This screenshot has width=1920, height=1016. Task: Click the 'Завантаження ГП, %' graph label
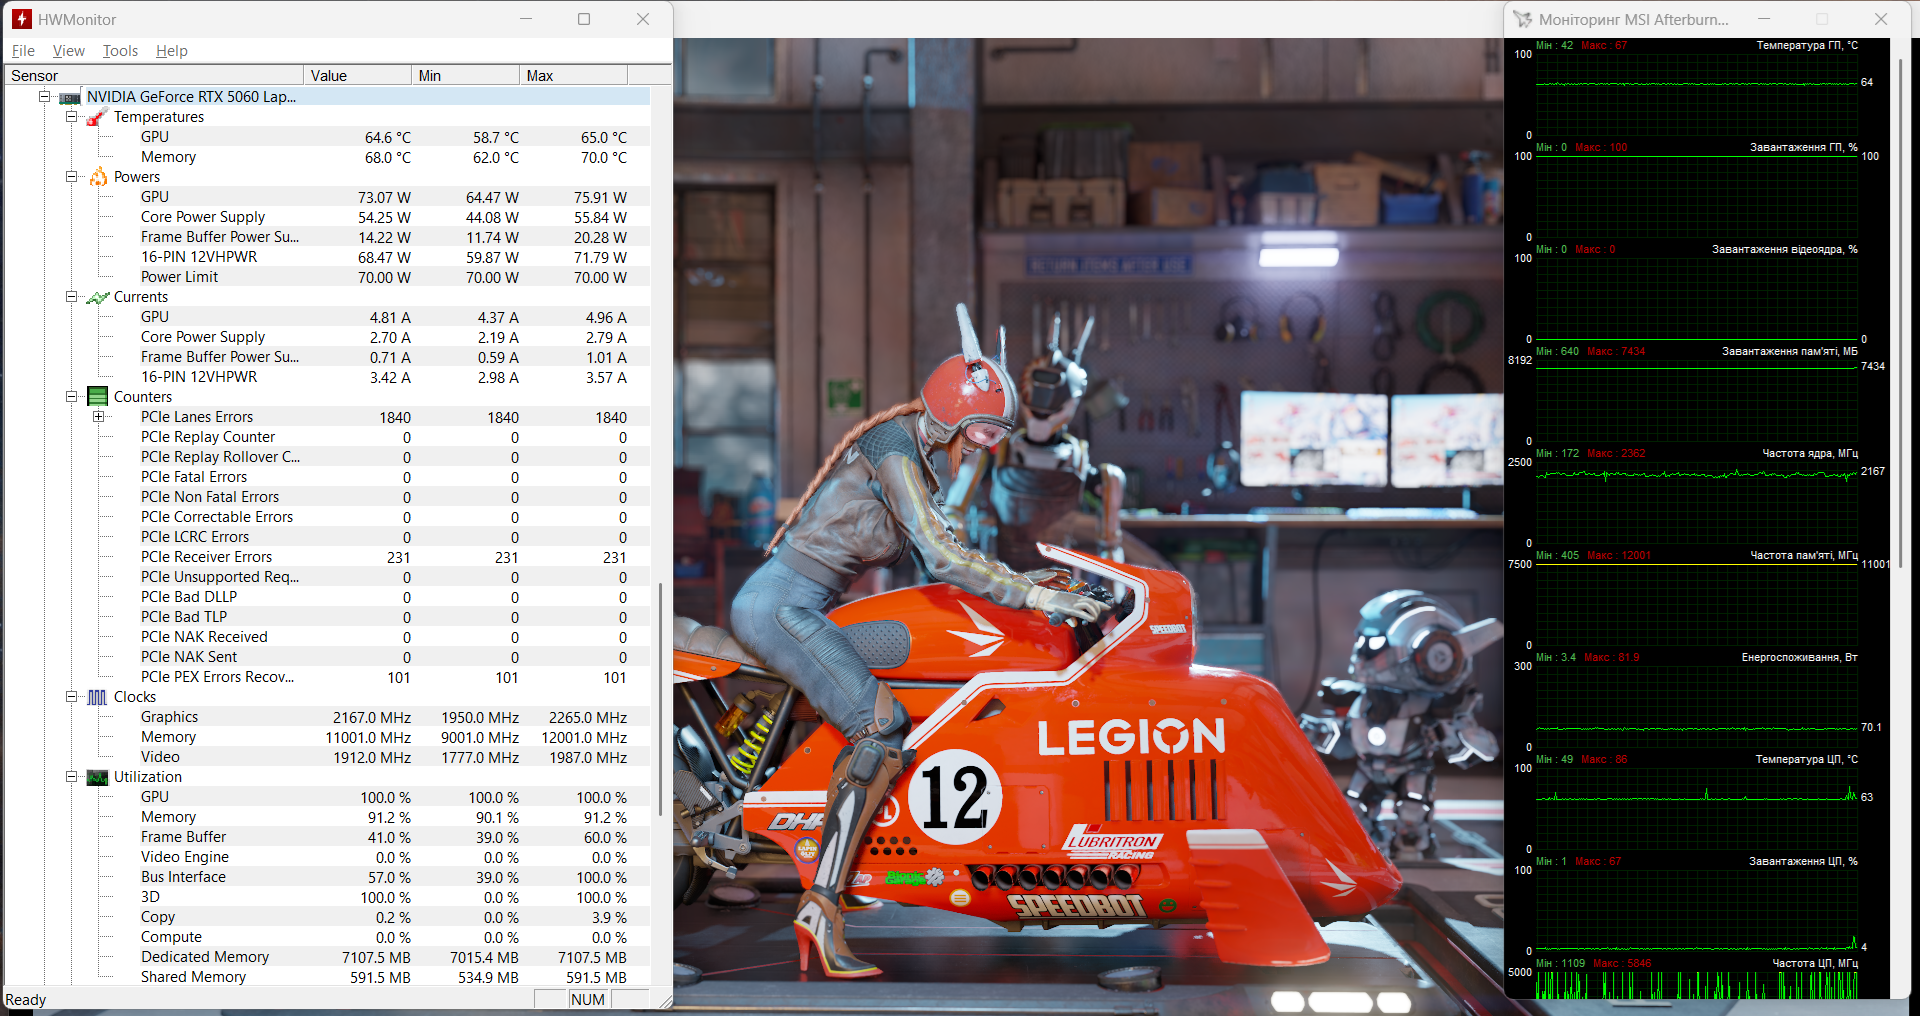pyautogui.click(x=1803, y=147)
